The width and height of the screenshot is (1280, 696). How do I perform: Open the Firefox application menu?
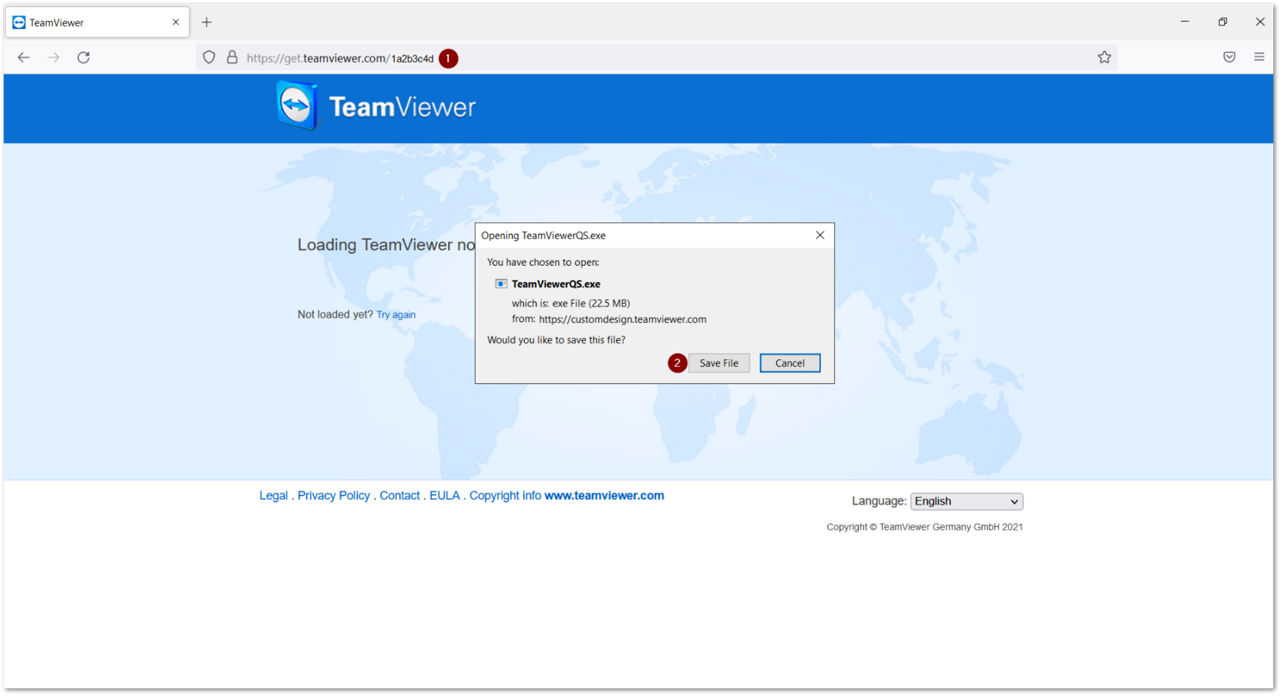1259,58
